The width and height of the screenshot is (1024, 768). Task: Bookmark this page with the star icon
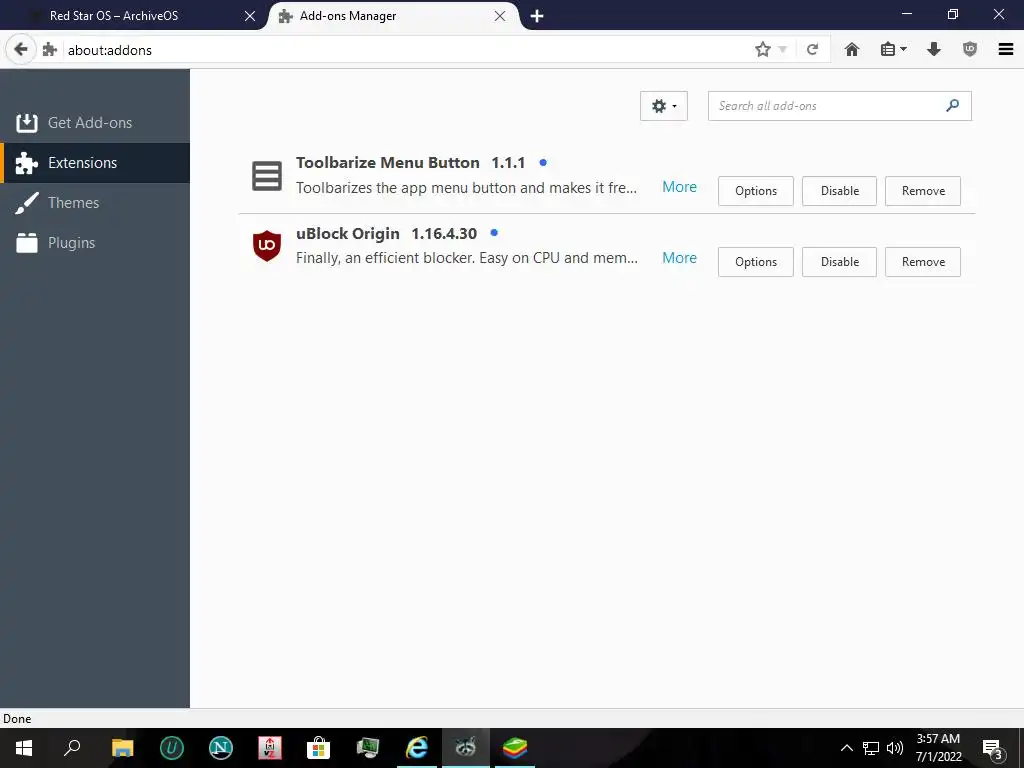coord(762,50)
